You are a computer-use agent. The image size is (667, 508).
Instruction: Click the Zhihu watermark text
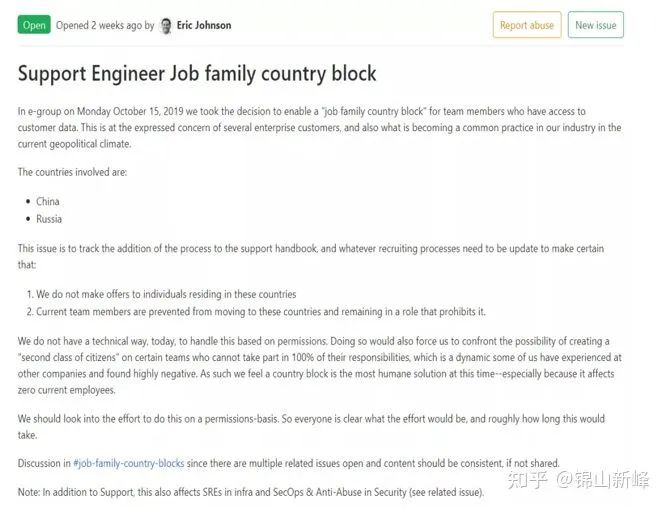(x=578, y=479)
